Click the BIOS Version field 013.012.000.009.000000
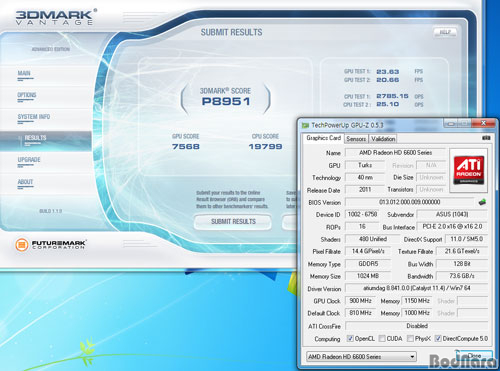Screen dimensions: 500x371 click(x=409, y=202)
